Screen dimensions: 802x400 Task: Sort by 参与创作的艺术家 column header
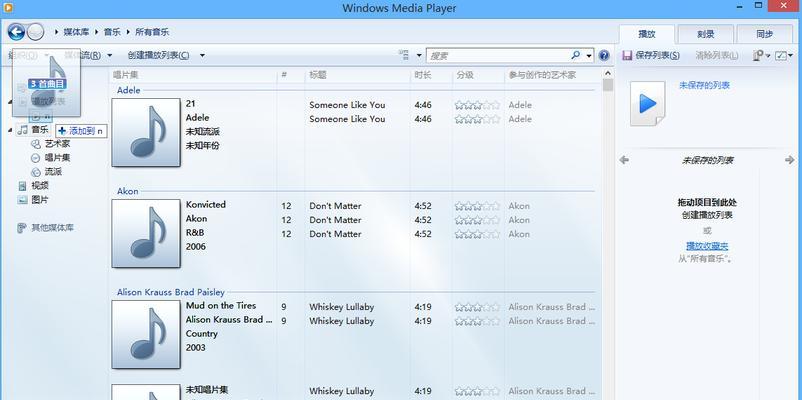click(542, 75)
